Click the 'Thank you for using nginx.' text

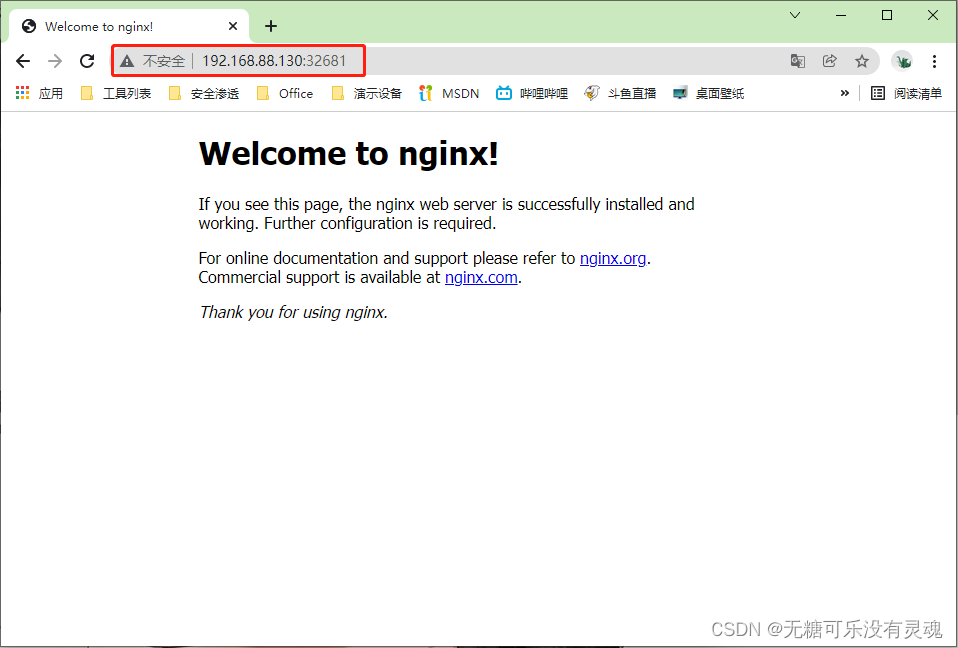coord(293,312)
